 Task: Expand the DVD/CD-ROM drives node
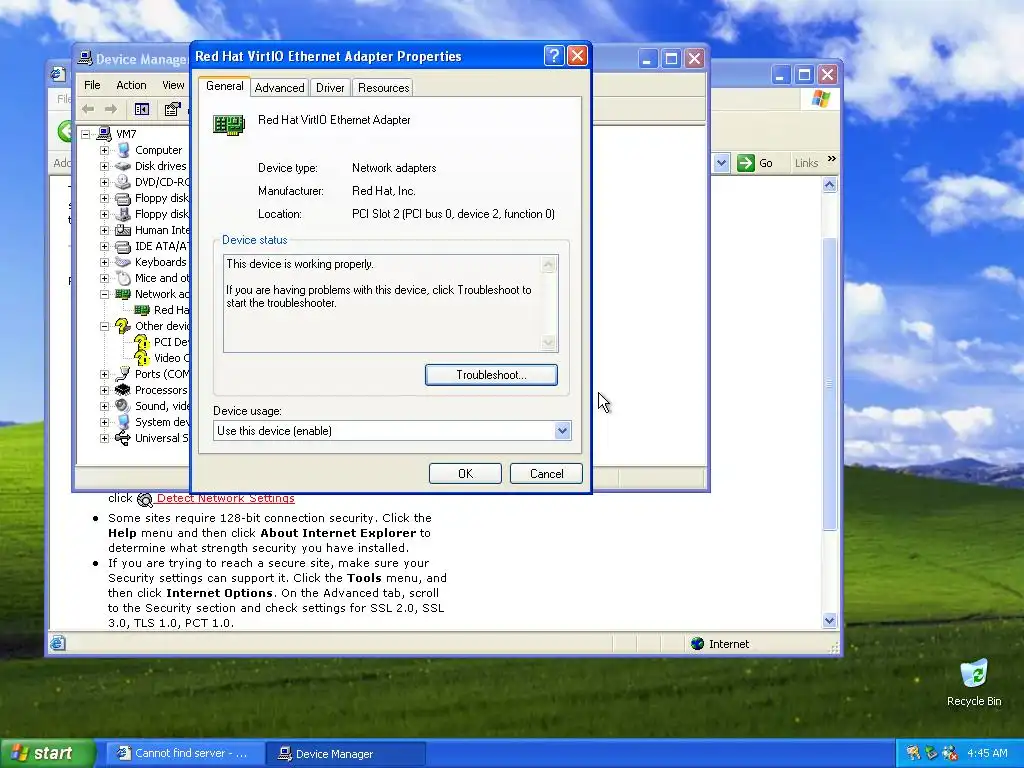pos(104,182)
